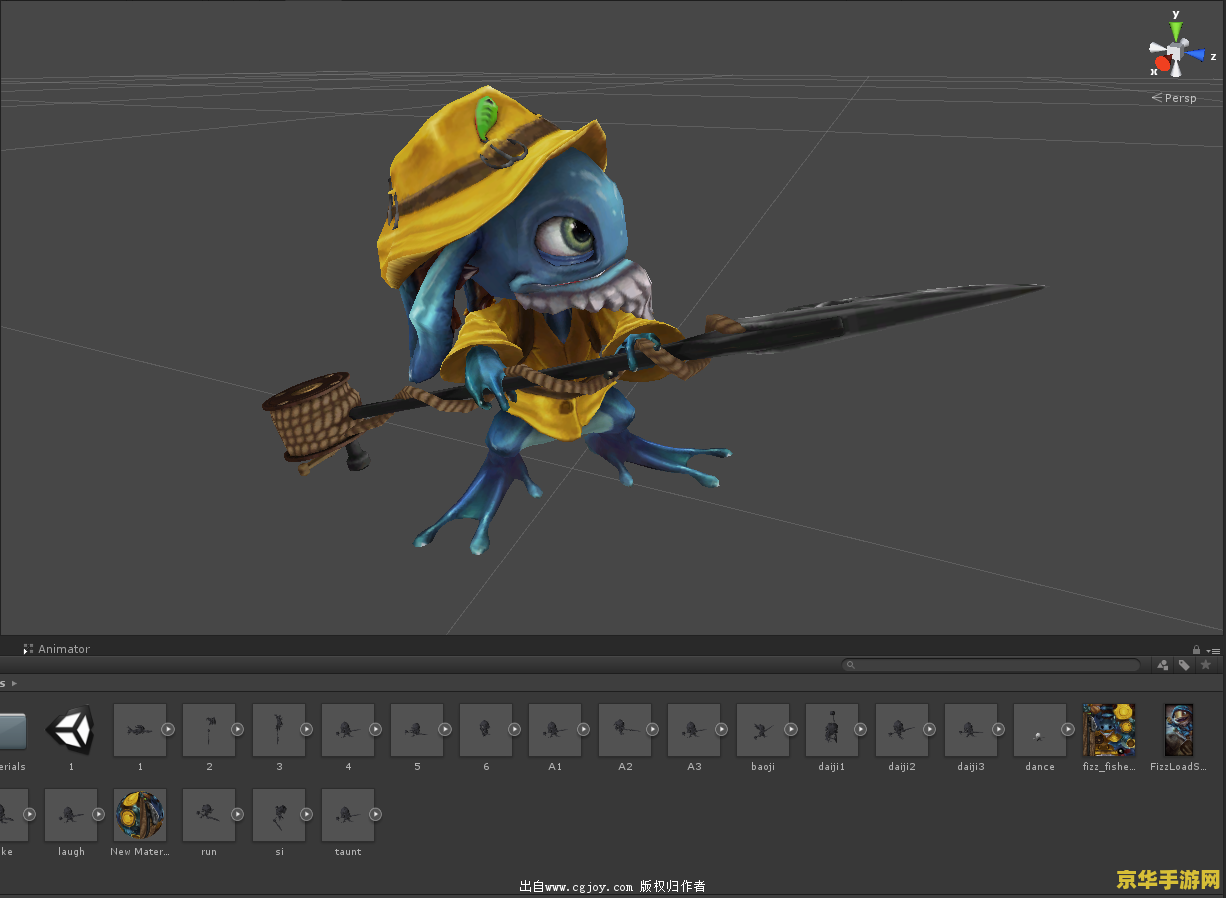Expand model asset 2 with its arrow
Image resolution: width=1226 pixels, height=898 pixels.
(238, 729)
